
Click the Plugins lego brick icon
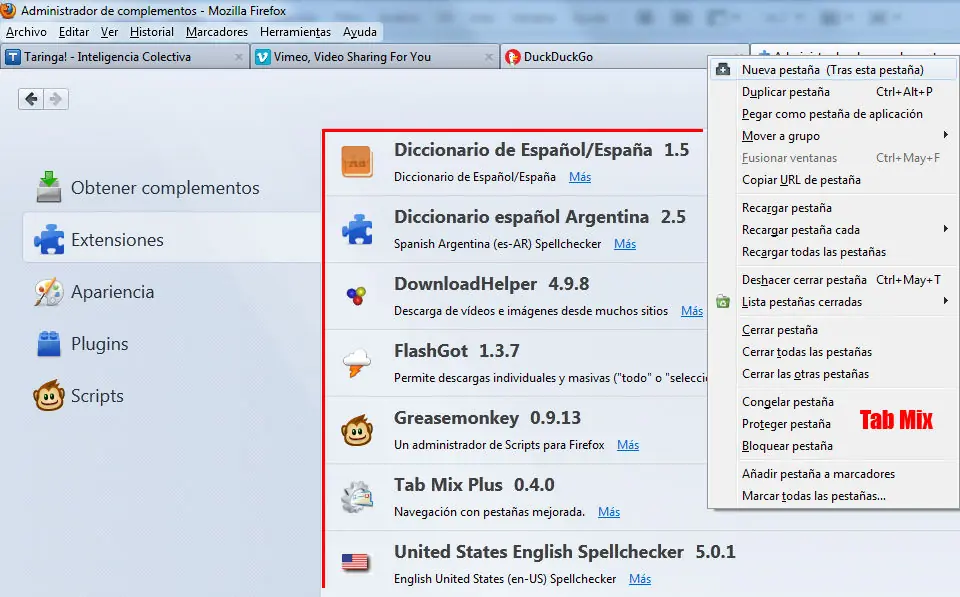pos(49,344)
